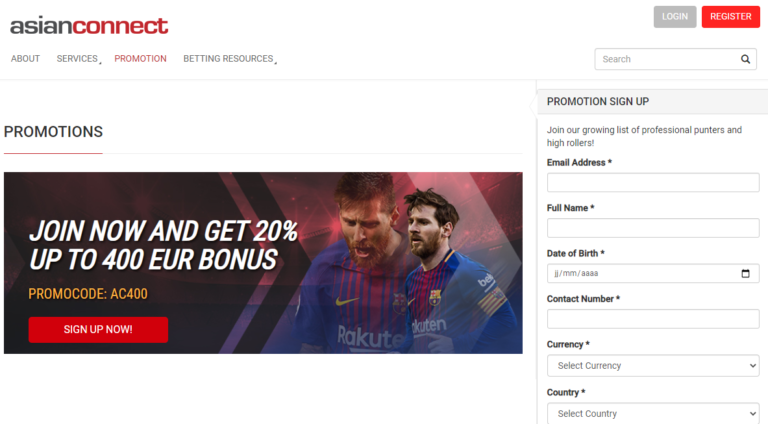Click the search magnifier icon
The image size is (768, 424).
(x=745, y=59)
